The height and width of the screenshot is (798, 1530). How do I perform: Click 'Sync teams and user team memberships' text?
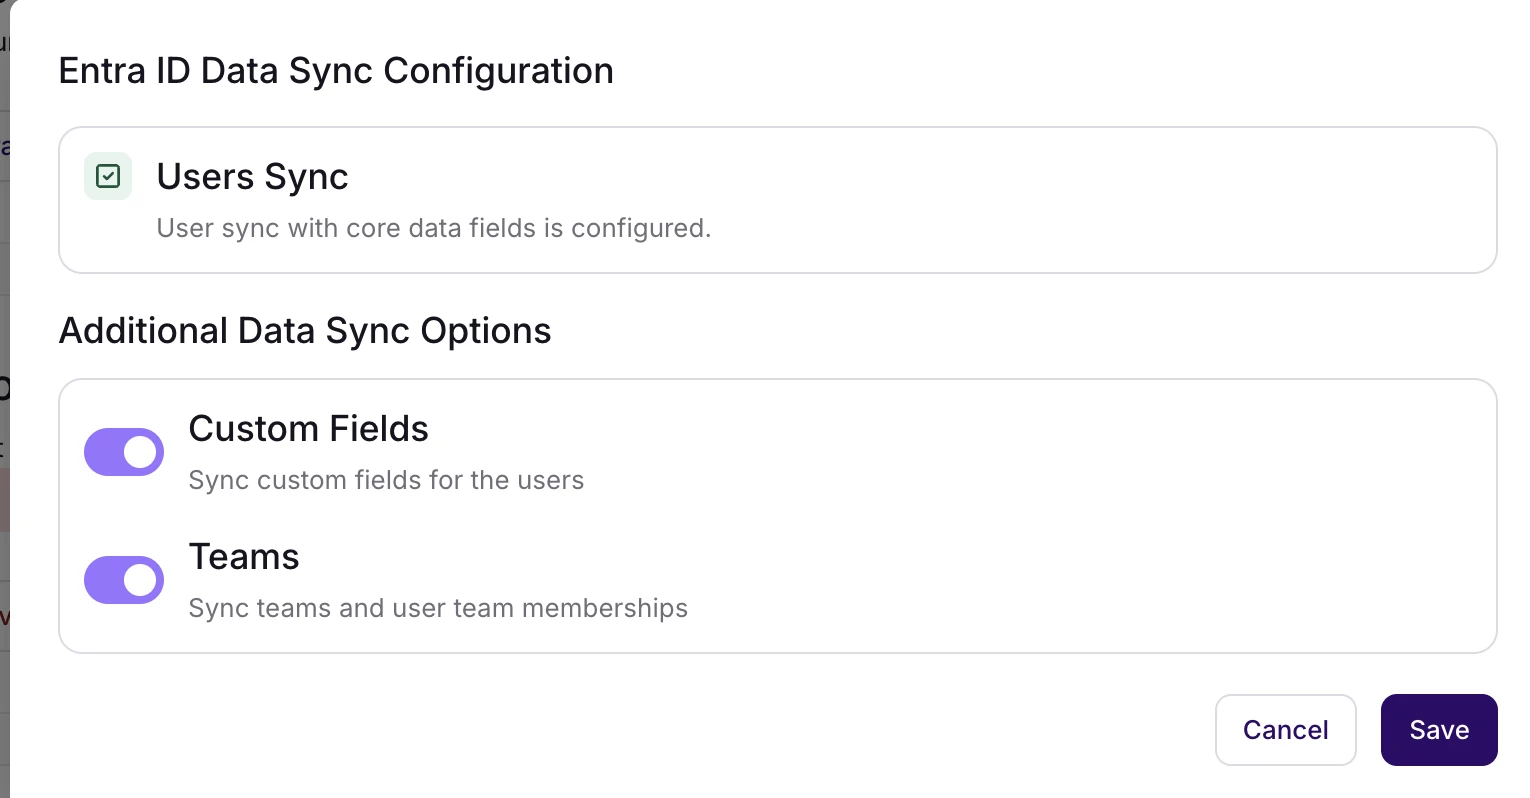[438, 608]
